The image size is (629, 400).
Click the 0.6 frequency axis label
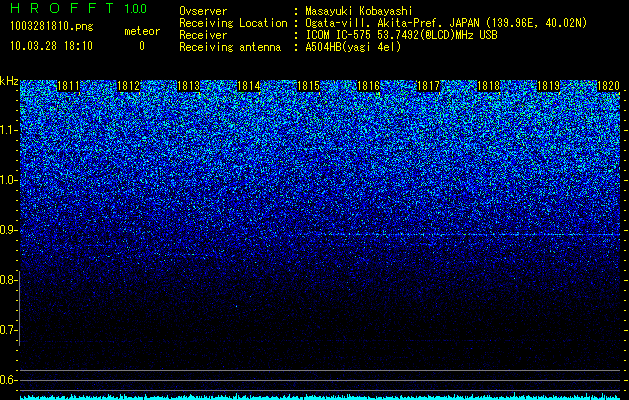[x=8, y=380]
